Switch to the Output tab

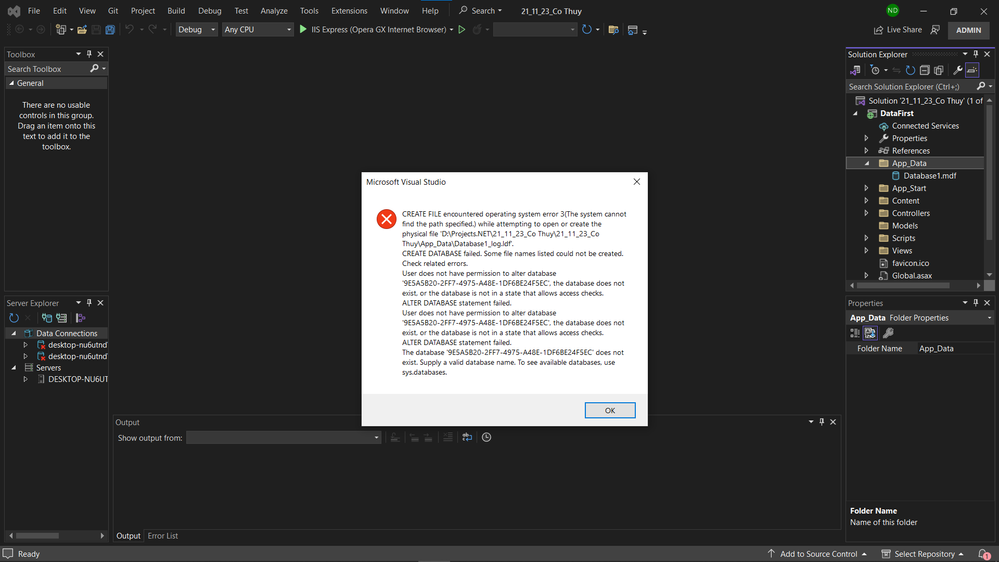(x=128, y=536)
